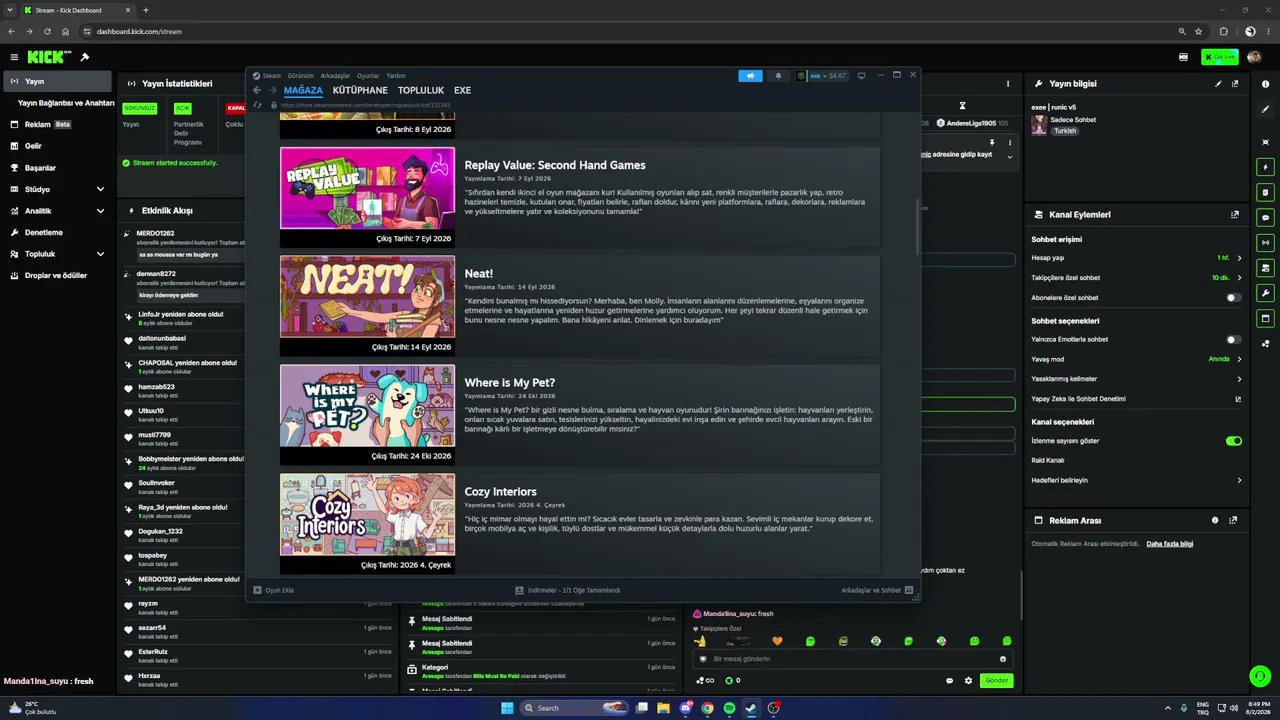Click the green support headset button

click(1260, 677)
